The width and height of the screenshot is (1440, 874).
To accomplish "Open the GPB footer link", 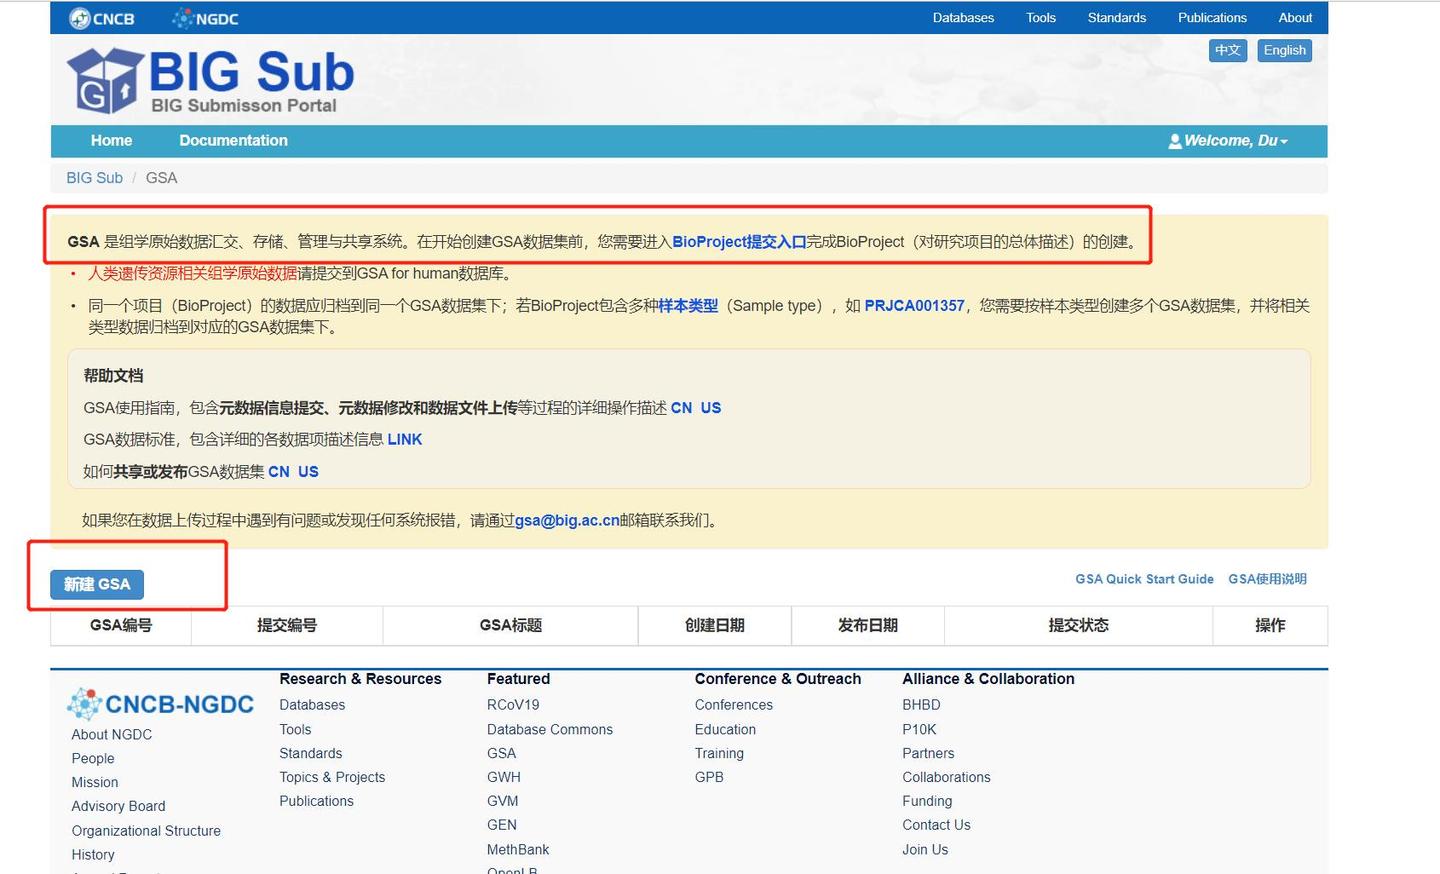I will tap(709, 777).
